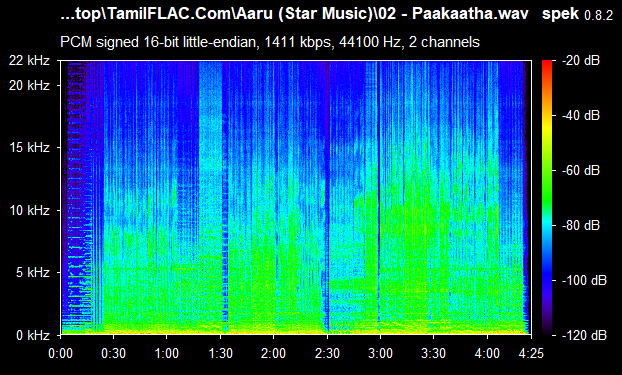This screenshot has width=622, height=375.
Task: Click the 0:30 time marker
Action: click(x=113, y=353)
